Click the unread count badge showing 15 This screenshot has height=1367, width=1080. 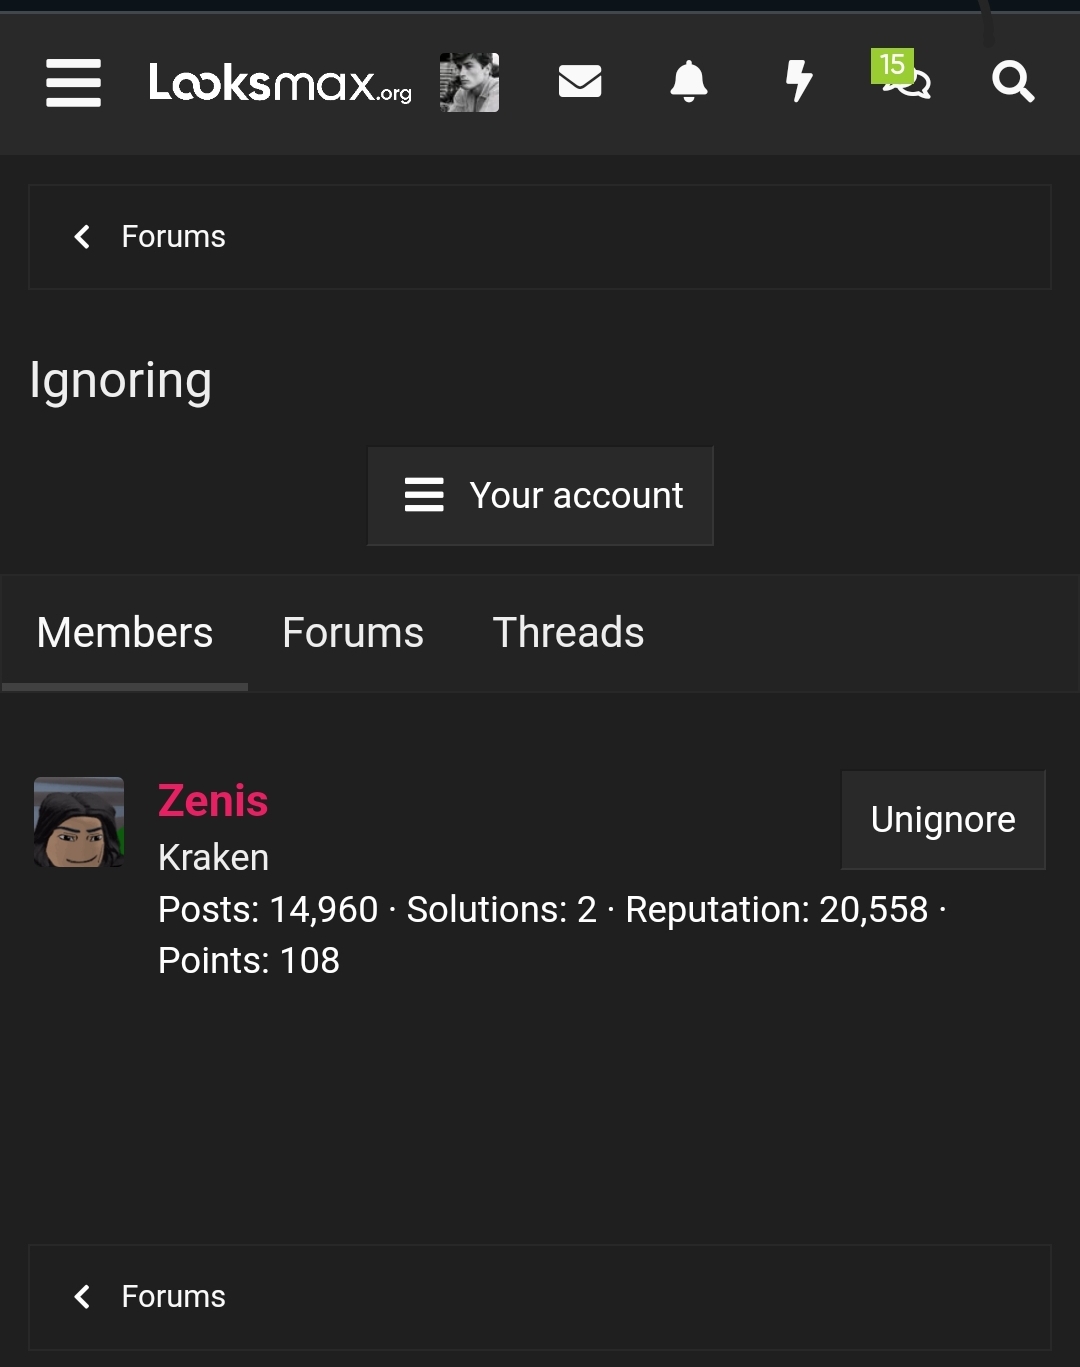(890, 66)
